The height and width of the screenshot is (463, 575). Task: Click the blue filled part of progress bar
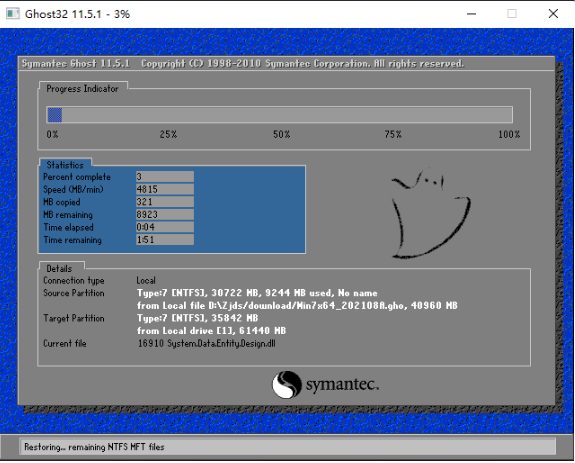pos(55,115)
